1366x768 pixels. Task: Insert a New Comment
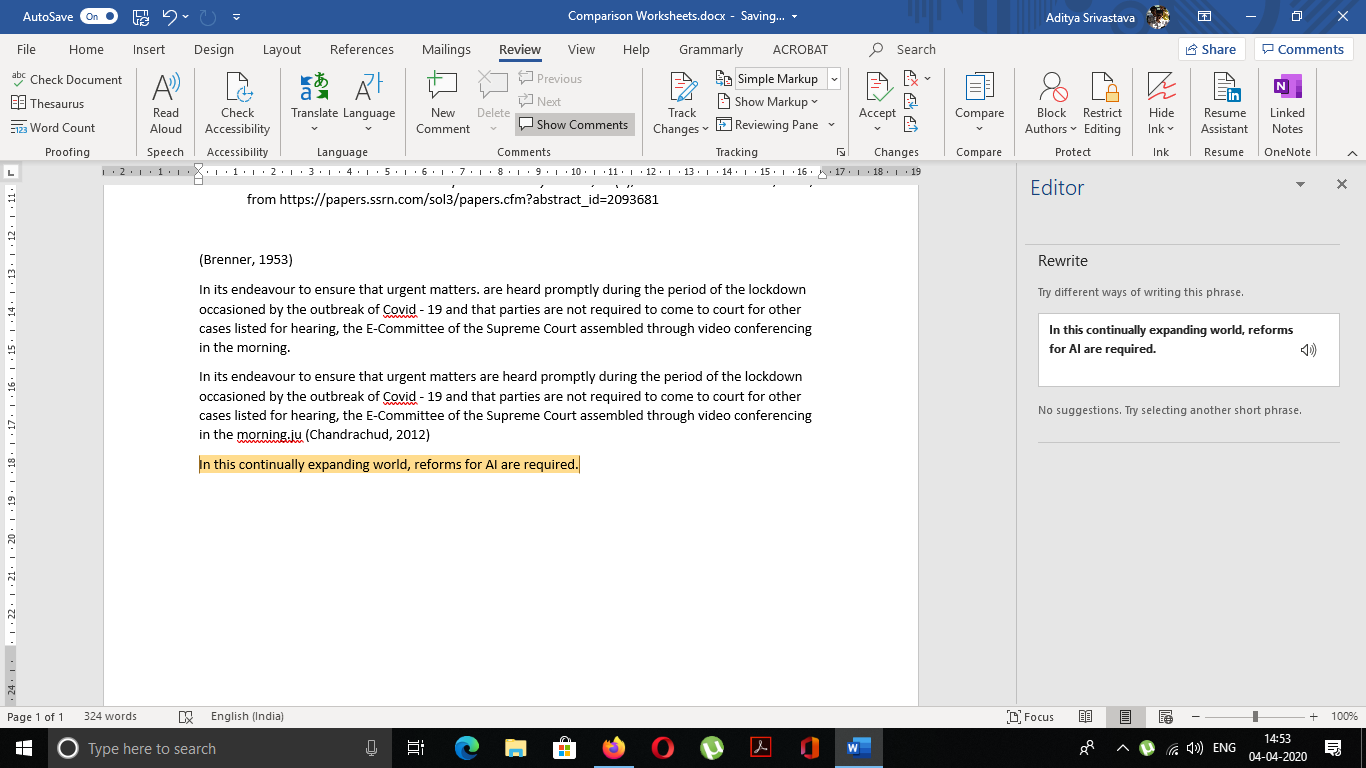[443, 104]
